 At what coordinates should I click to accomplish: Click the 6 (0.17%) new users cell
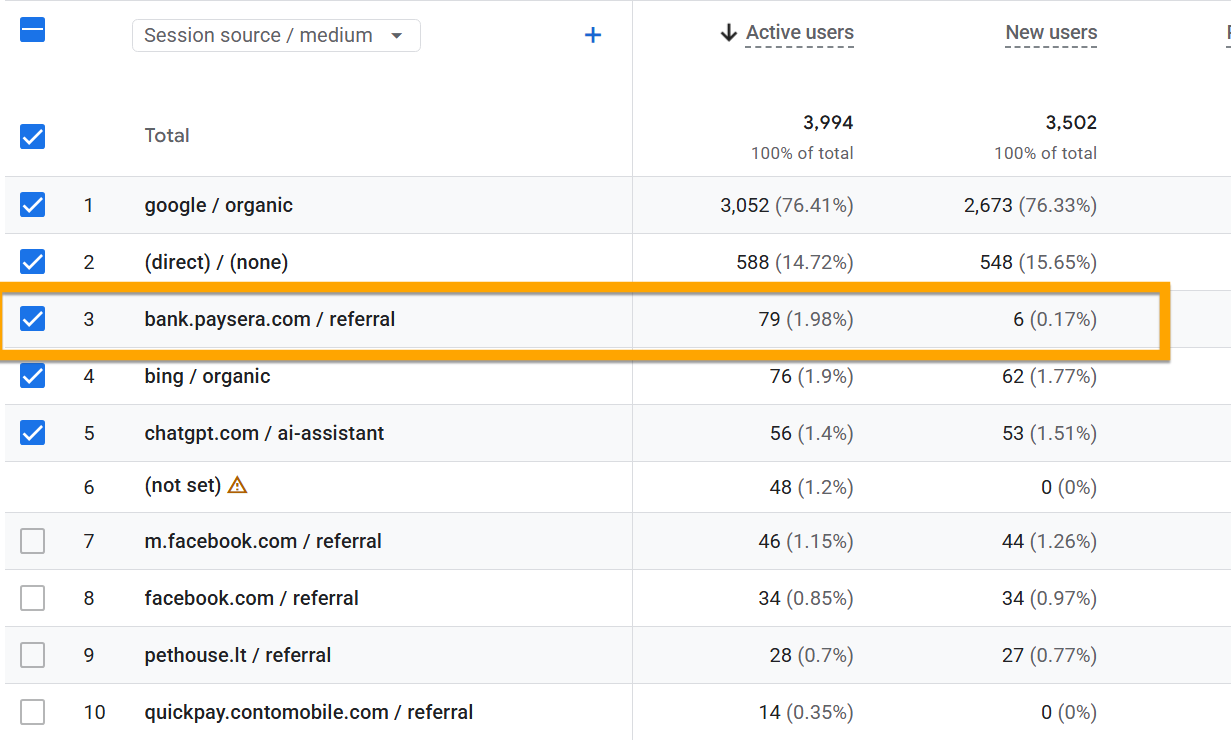point(1055,319)
